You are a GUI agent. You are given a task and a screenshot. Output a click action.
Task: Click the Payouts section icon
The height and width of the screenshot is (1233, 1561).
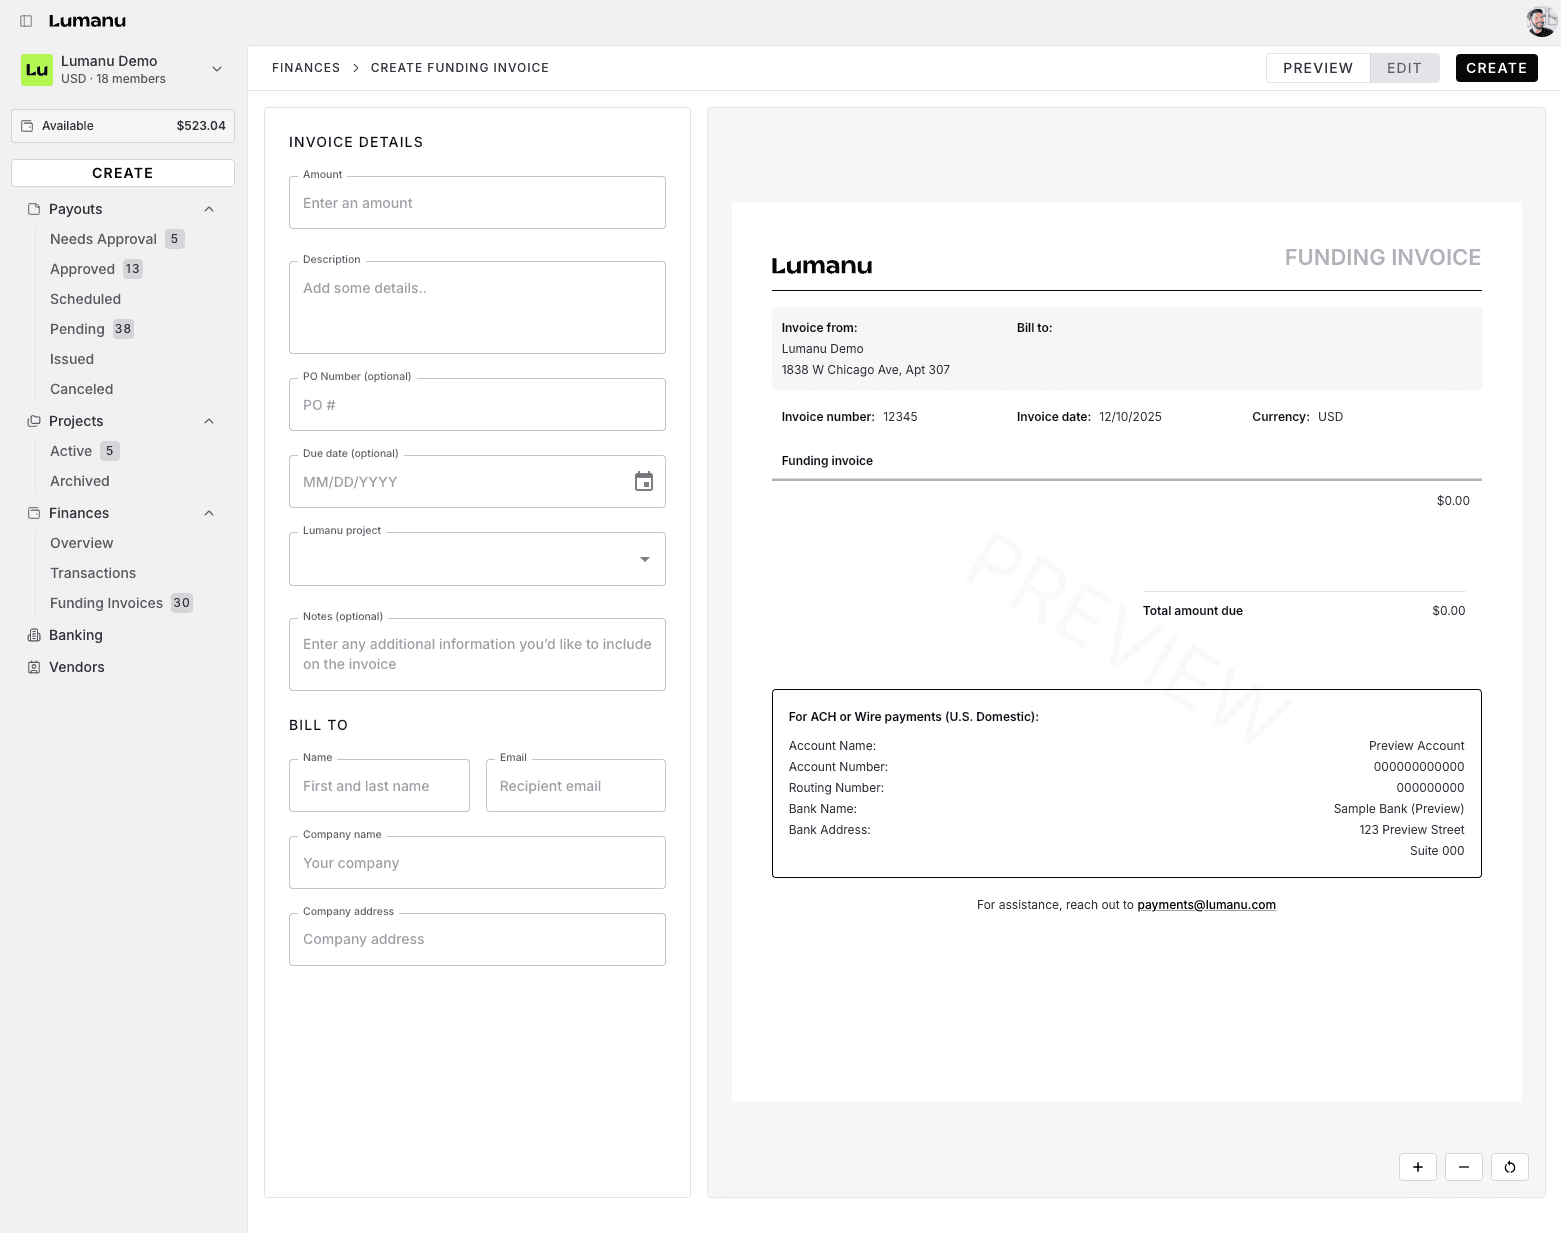(x=34, y=209)
